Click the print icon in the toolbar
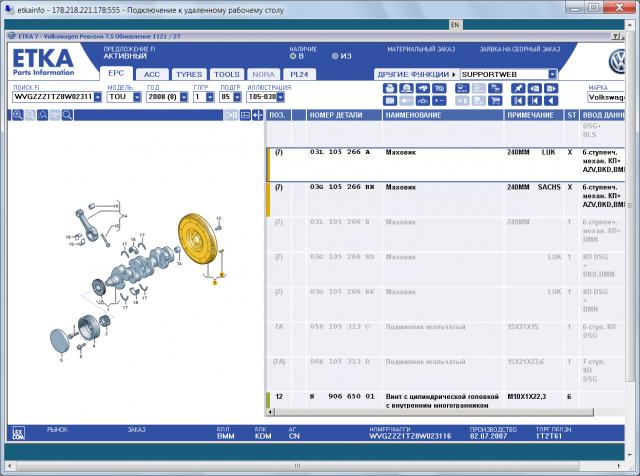Viewport: 640px width, 476px height. click(x=390, y=88)
